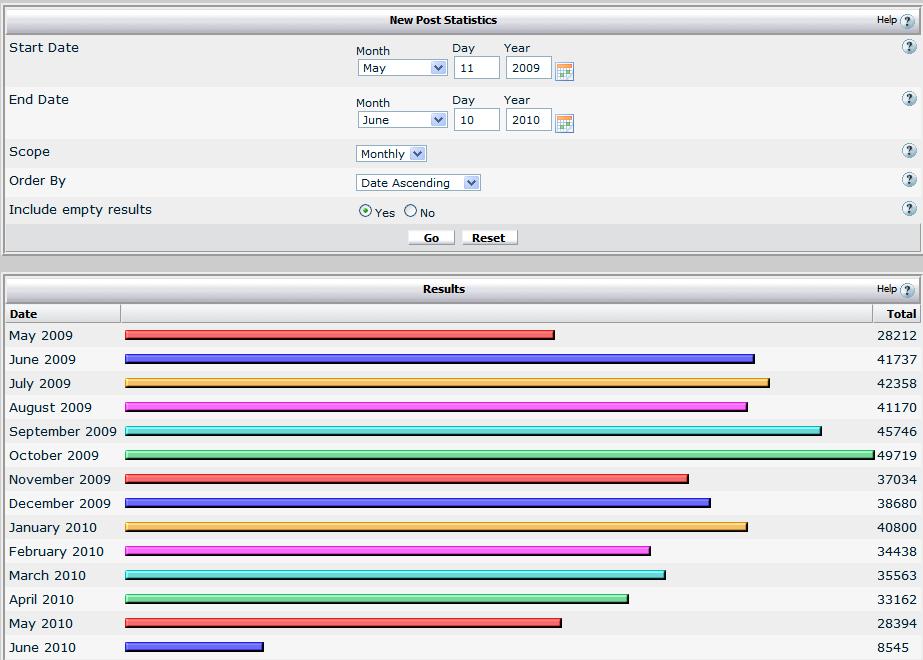Click the End Date year field
This screenshot has height=660, width=923.
tap(528, 120)
